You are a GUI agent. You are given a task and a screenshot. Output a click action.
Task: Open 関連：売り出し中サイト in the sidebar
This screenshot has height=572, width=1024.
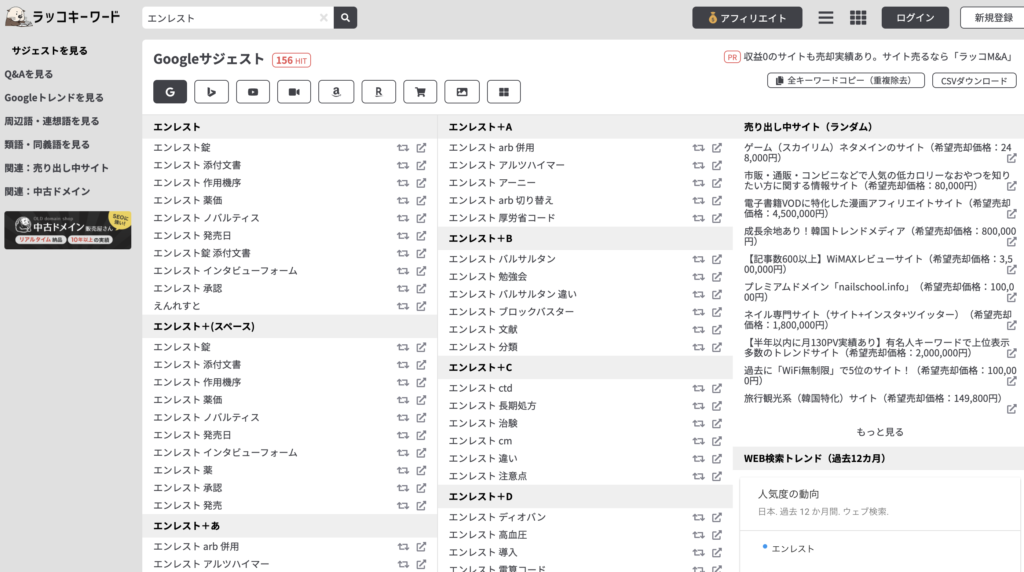56,168
